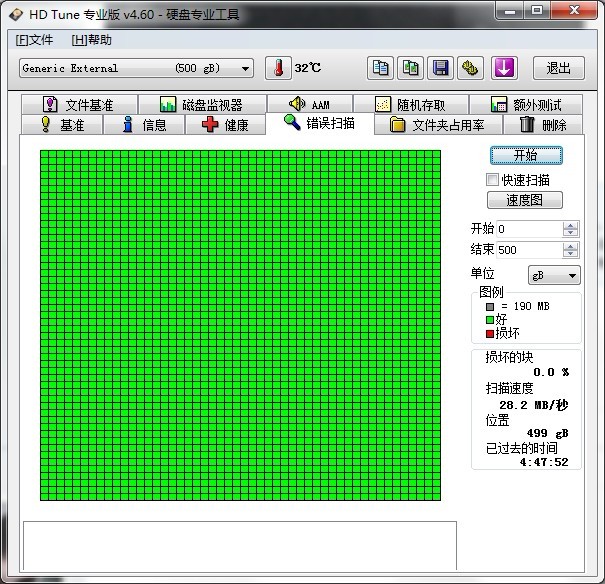Screen dimensions: 605x584
Task: Click the 0.0 % damaged blocks value
Action: (551, 372)
